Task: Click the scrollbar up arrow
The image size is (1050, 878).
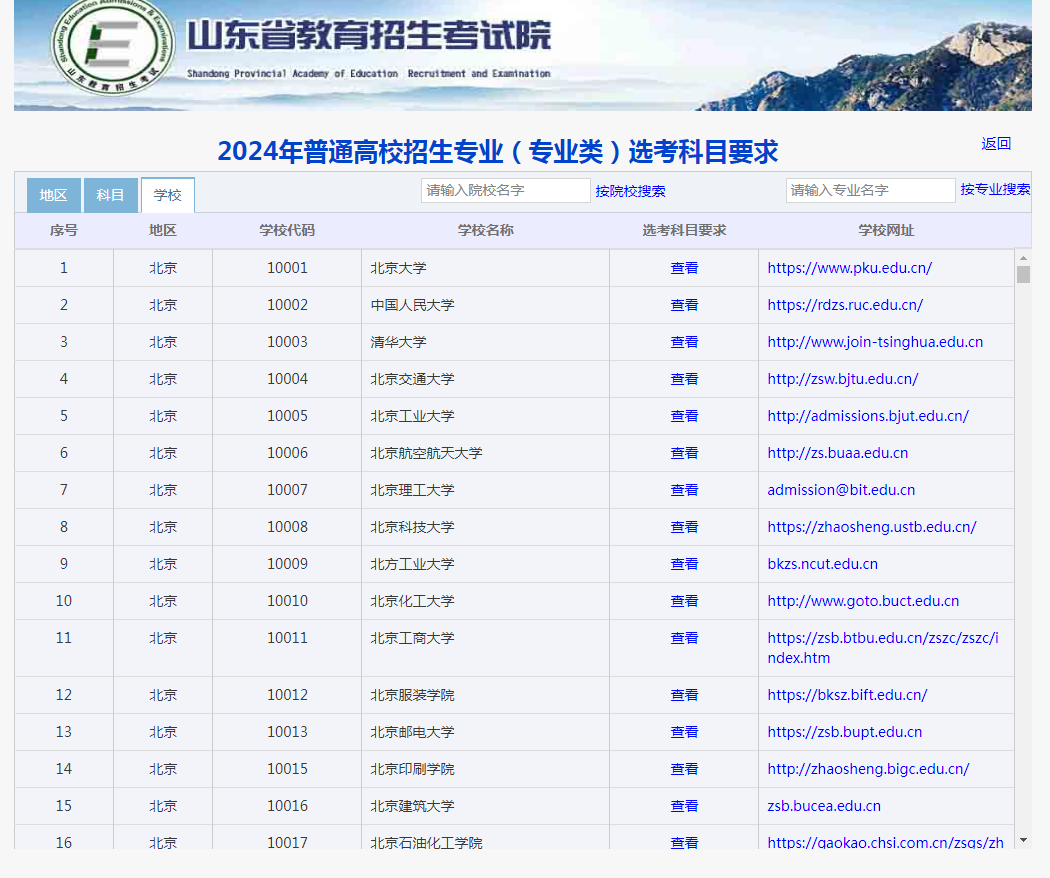Action: 1023,258
